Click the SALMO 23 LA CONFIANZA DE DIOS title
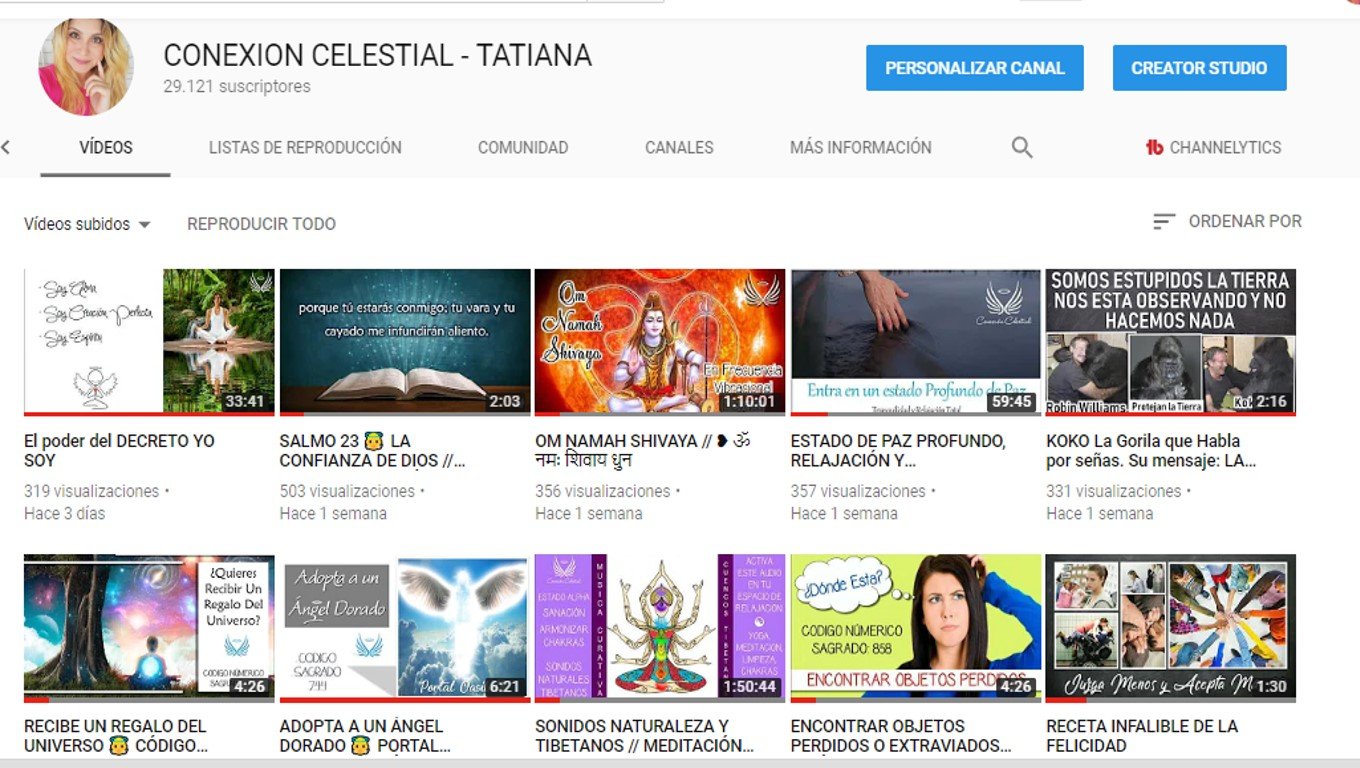 pyautogui.click(x=372, y=451)
